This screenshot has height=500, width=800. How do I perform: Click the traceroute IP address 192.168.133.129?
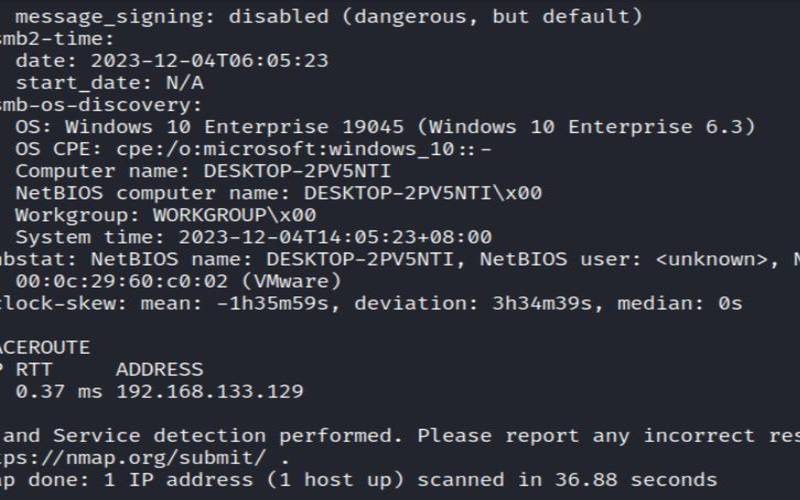210,391
